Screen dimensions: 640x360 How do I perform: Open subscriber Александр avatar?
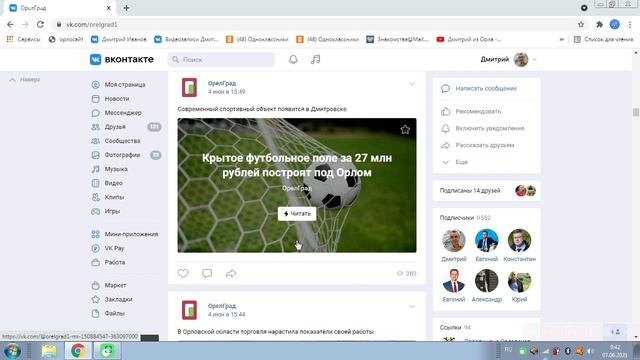[487, 280]
